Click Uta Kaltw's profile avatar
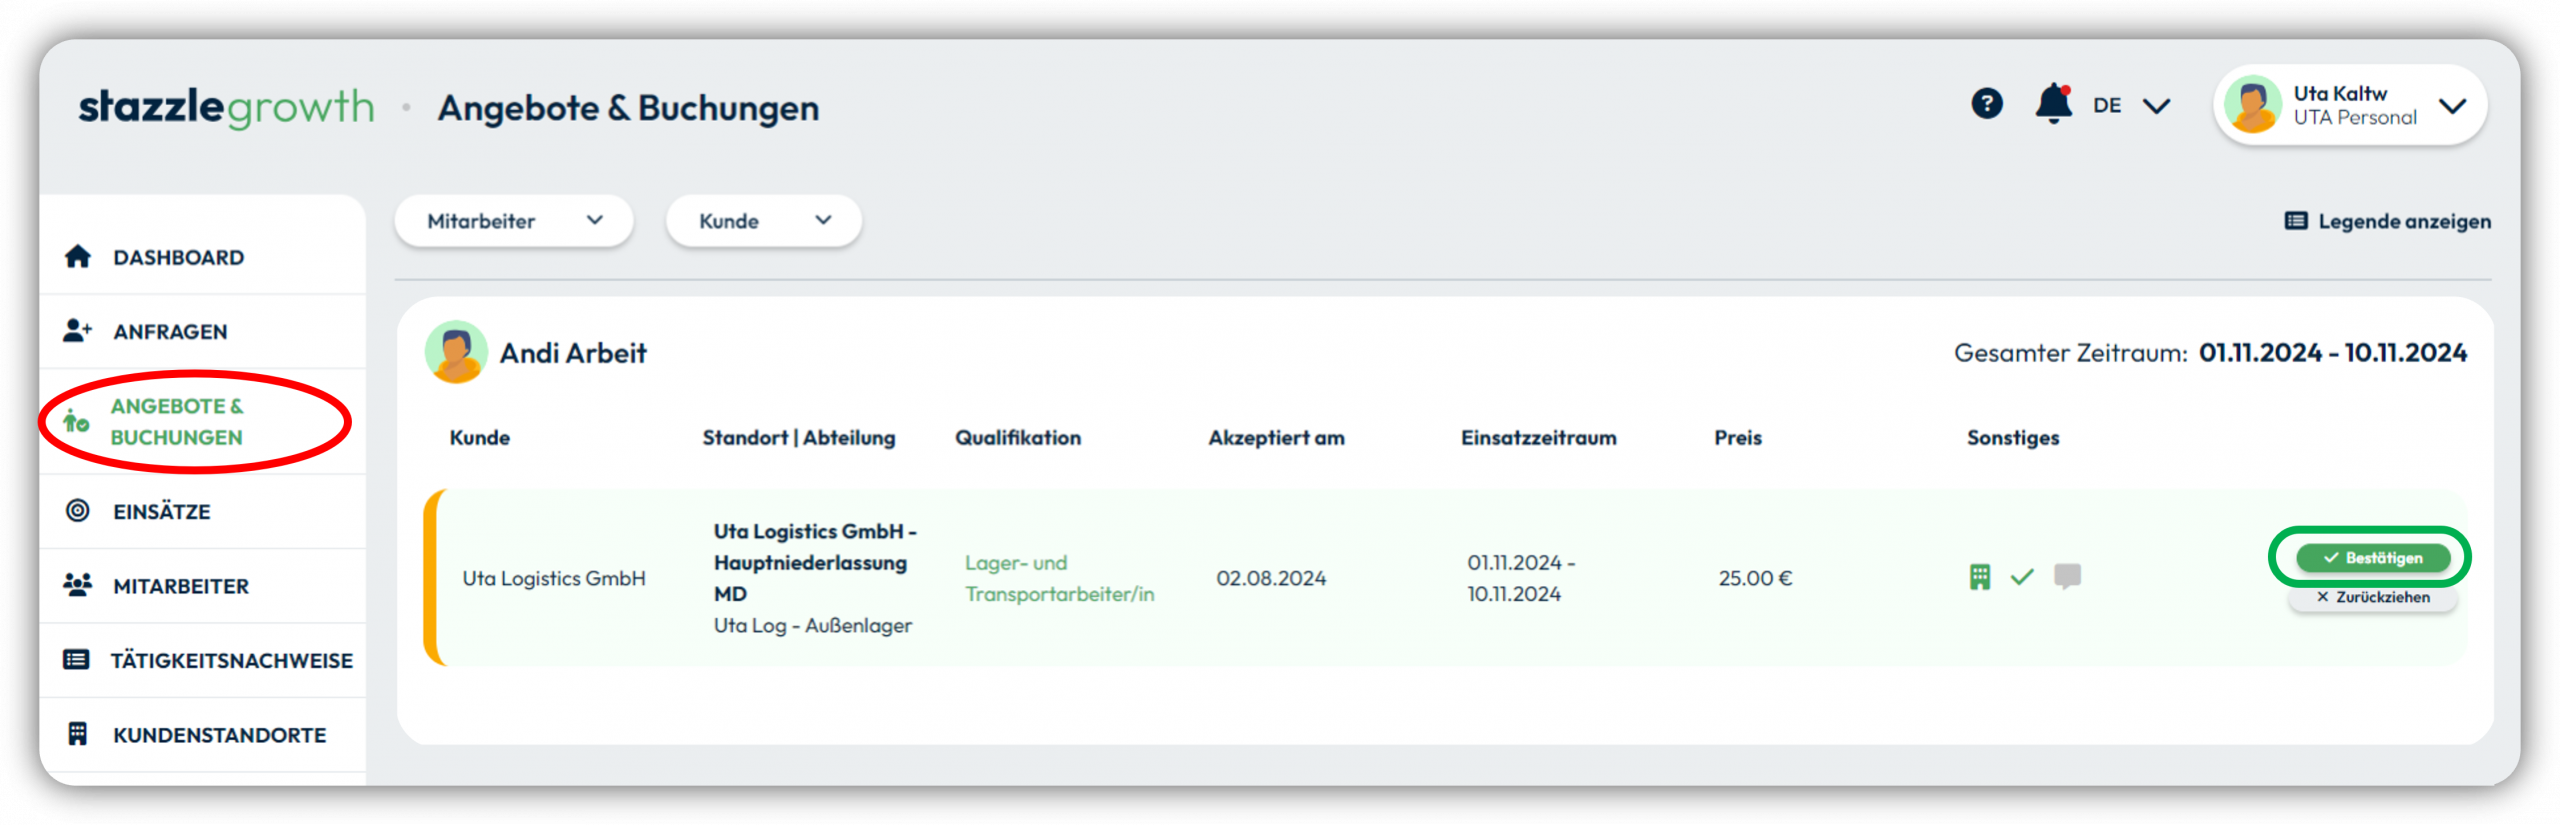This screenshot has height=825, width=2560. (x=2253, y=105)
